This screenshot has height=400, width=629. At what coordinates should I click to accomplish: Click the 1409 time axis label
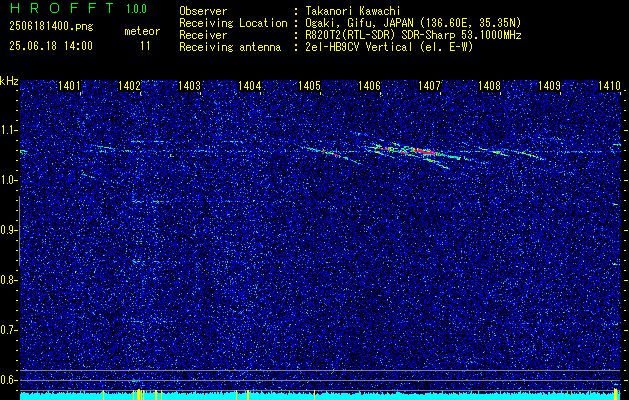(x=549, y=85)
